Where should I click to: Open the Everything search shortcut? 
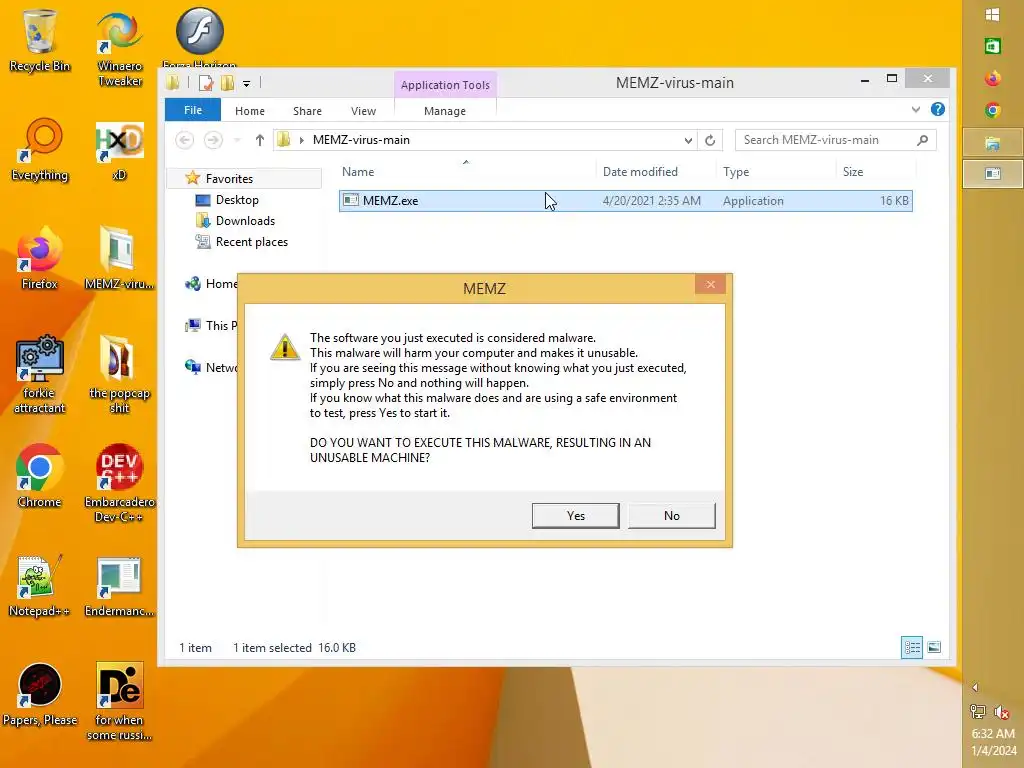[x=39, y=150]
